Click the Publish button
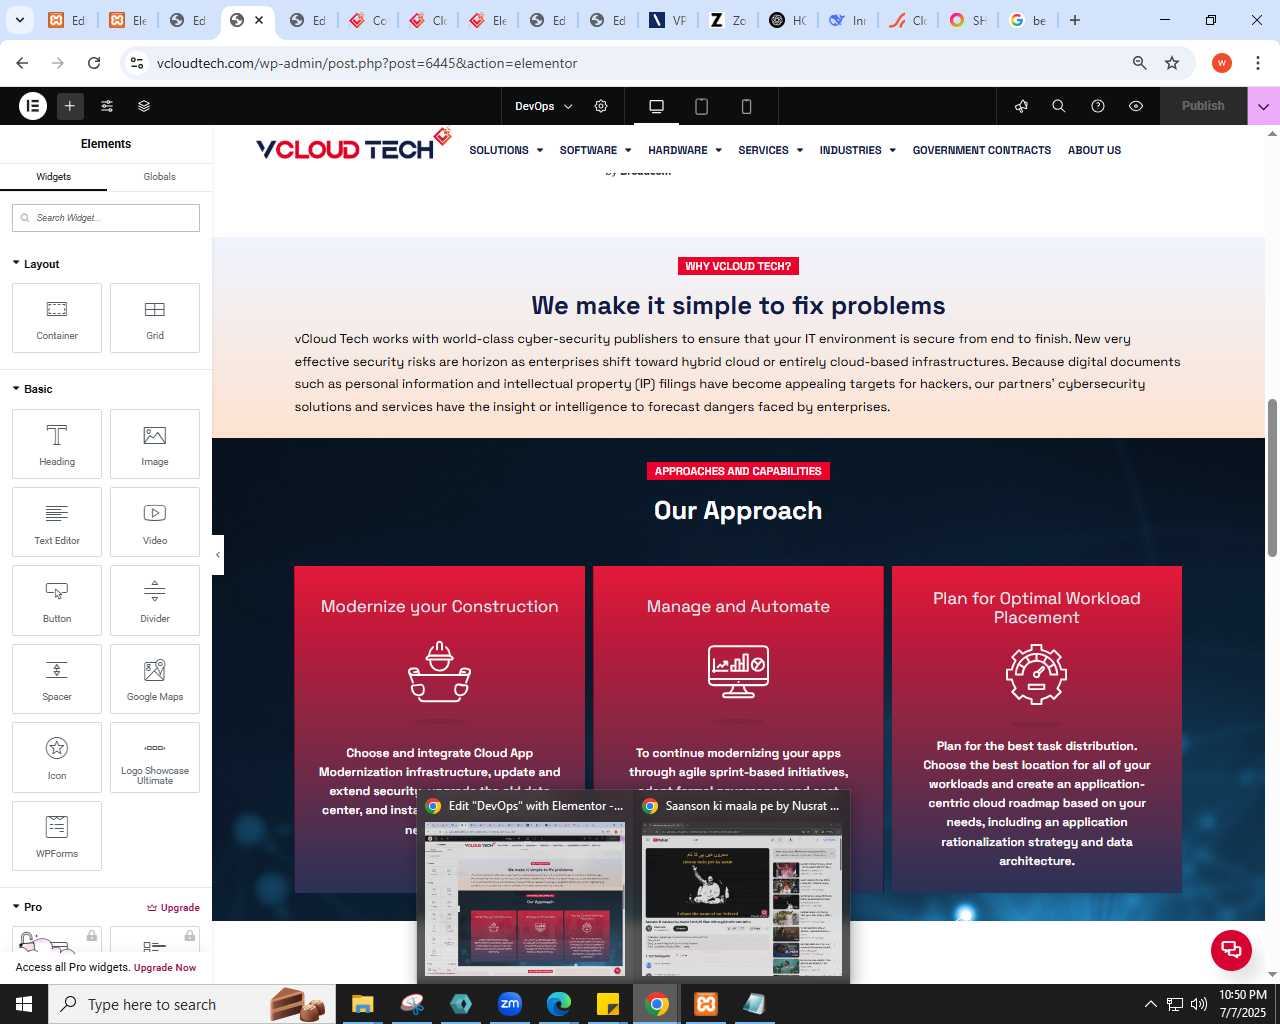1280x1024 pixels. (1203, 106)
